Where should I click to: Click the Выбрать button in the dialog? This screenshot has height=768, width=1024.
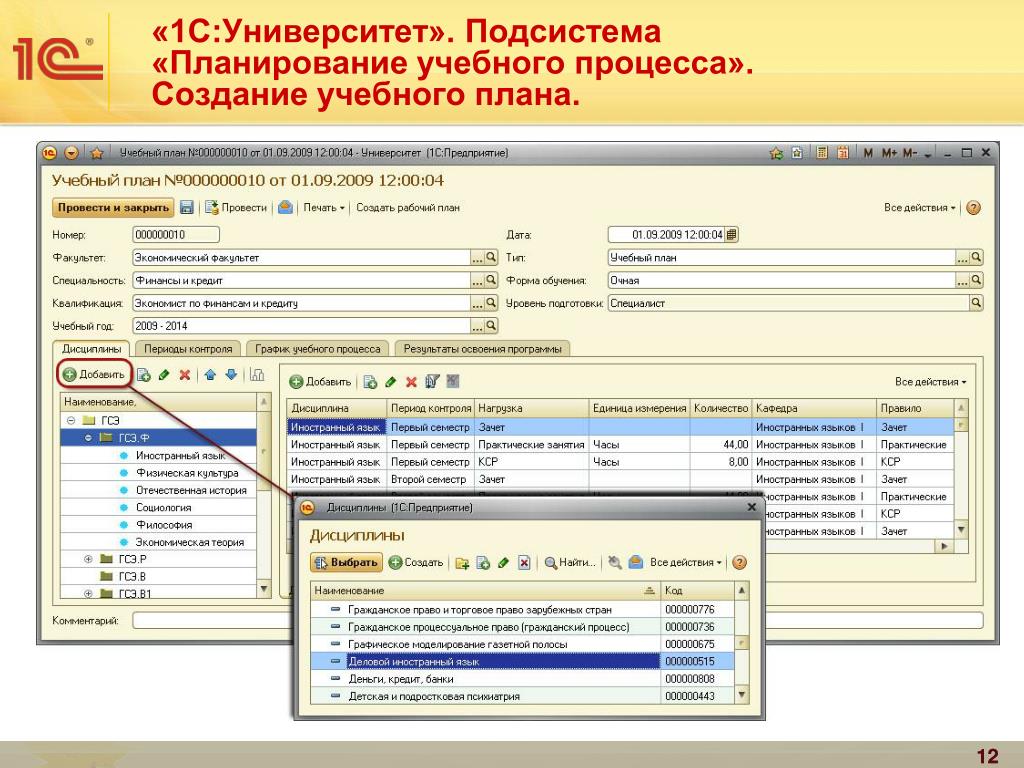pyautogui.click(x=347, y=562)
